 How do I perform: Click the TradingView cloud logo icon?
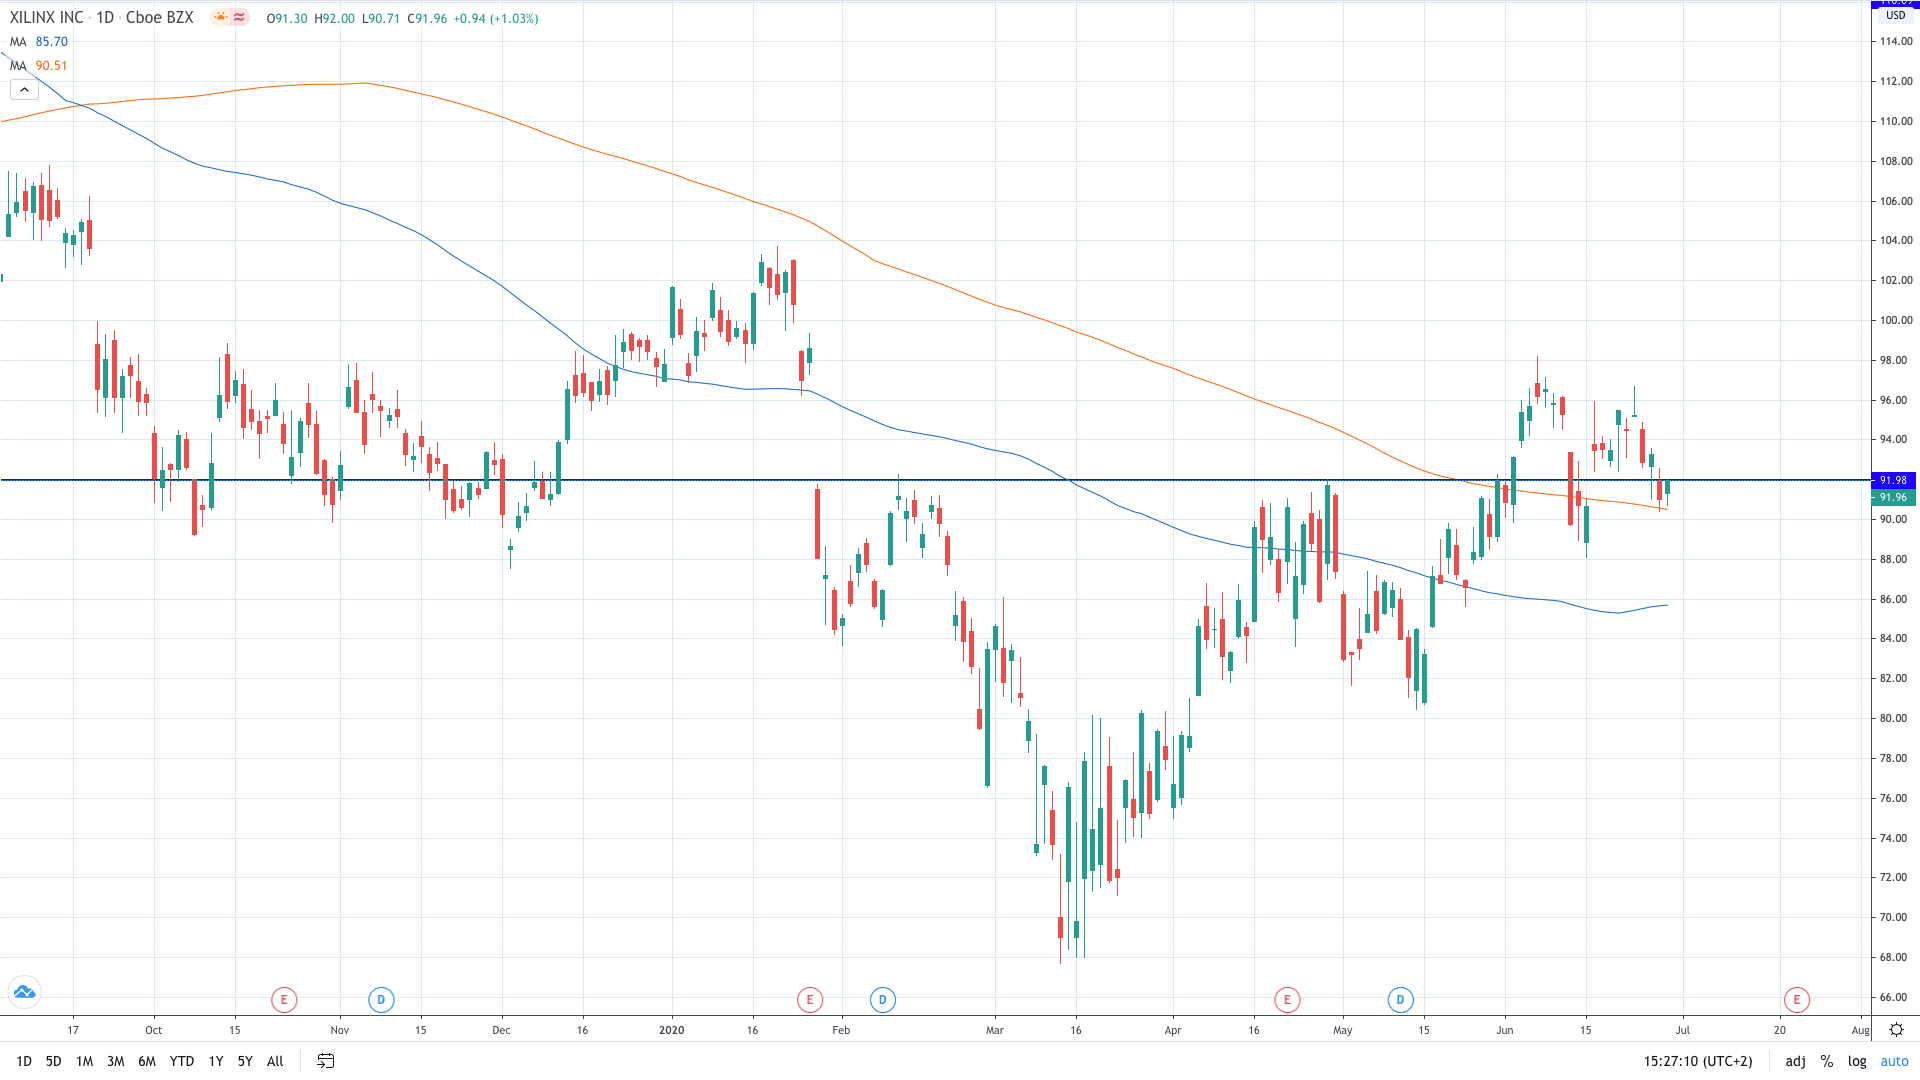24,992
